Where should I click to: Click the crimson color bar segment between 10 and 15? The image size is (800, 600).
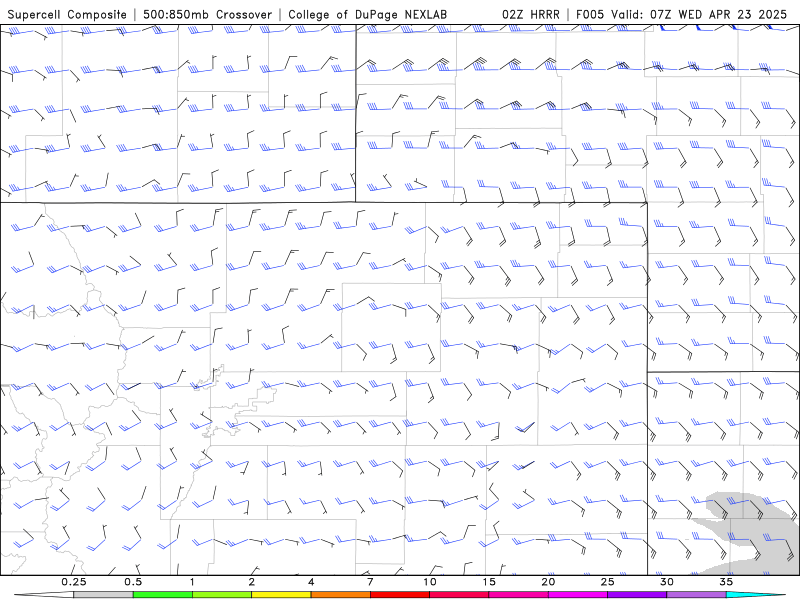pos(459,595)
